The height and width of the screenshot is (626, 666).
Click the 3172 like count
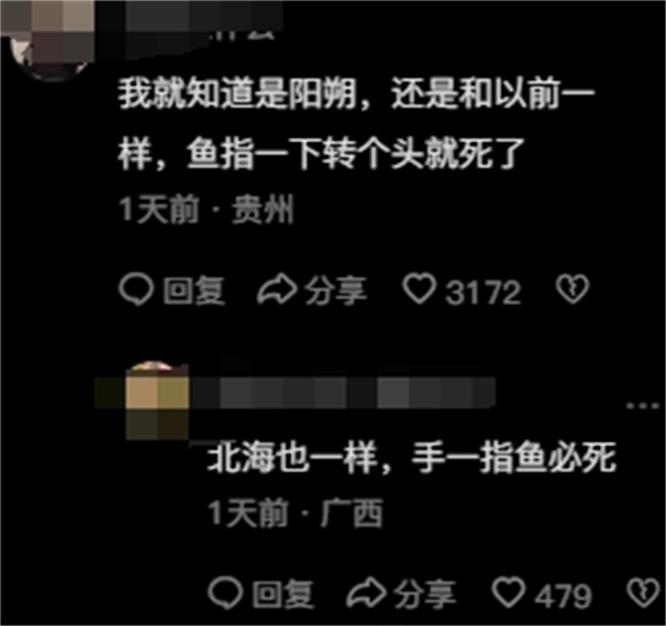[483, 292]
